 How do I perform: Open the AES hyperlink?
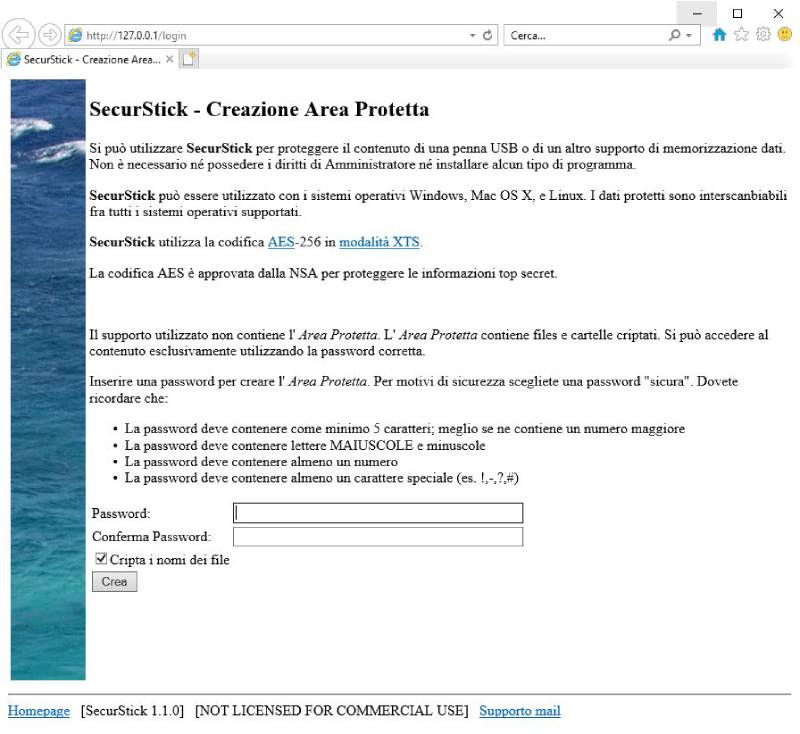(281, 242)
